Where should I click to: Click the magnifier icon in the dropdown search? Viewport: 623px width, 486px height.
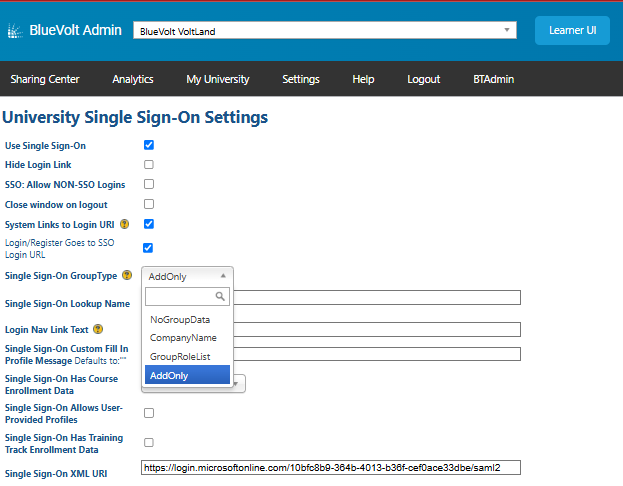coord(220,296)
